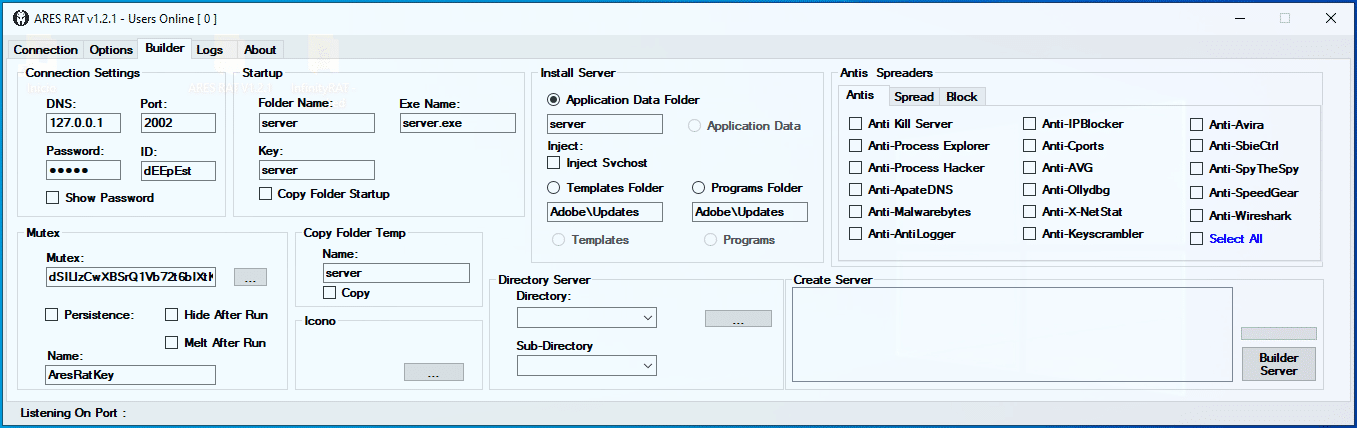Enable Anti-Process Explorer checkbox
1357x428 pixels.
tap(919, 145)
